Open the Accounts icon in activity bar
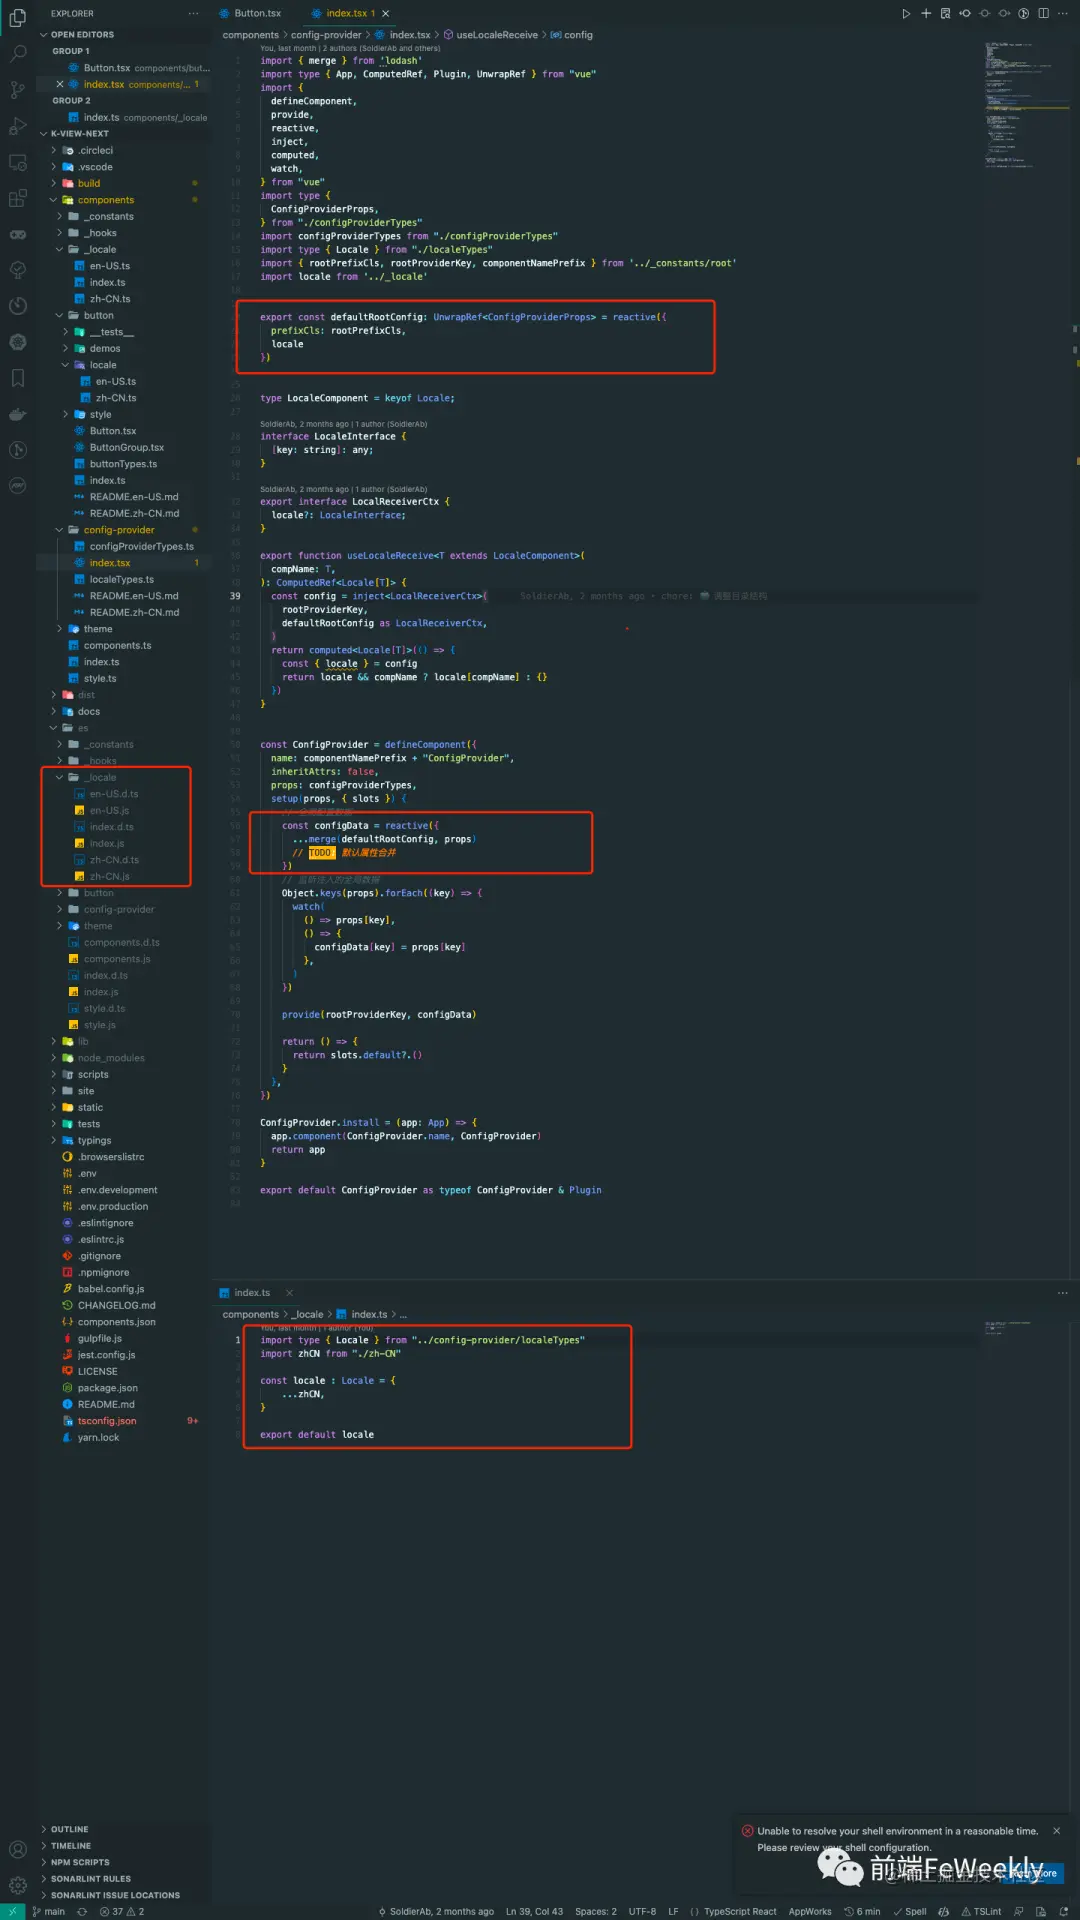 (17, 1849)
